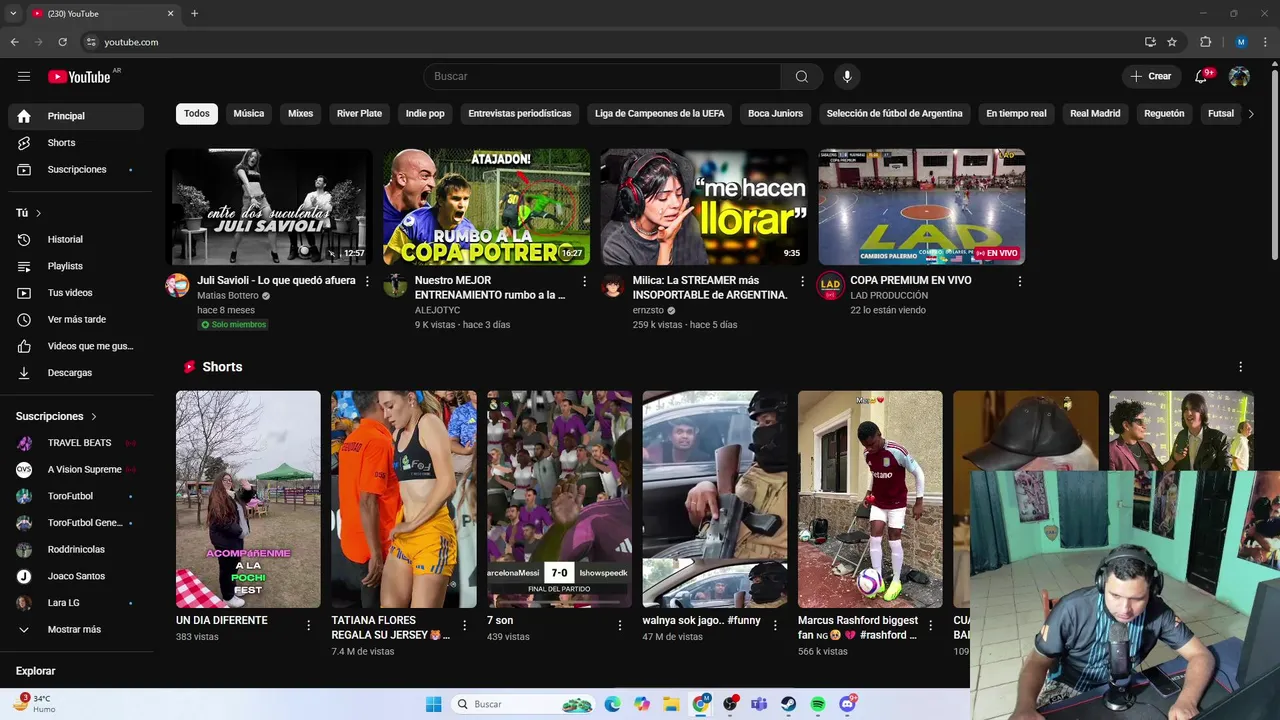
Task: Click the youtube.com address bar
Action: 610,42
